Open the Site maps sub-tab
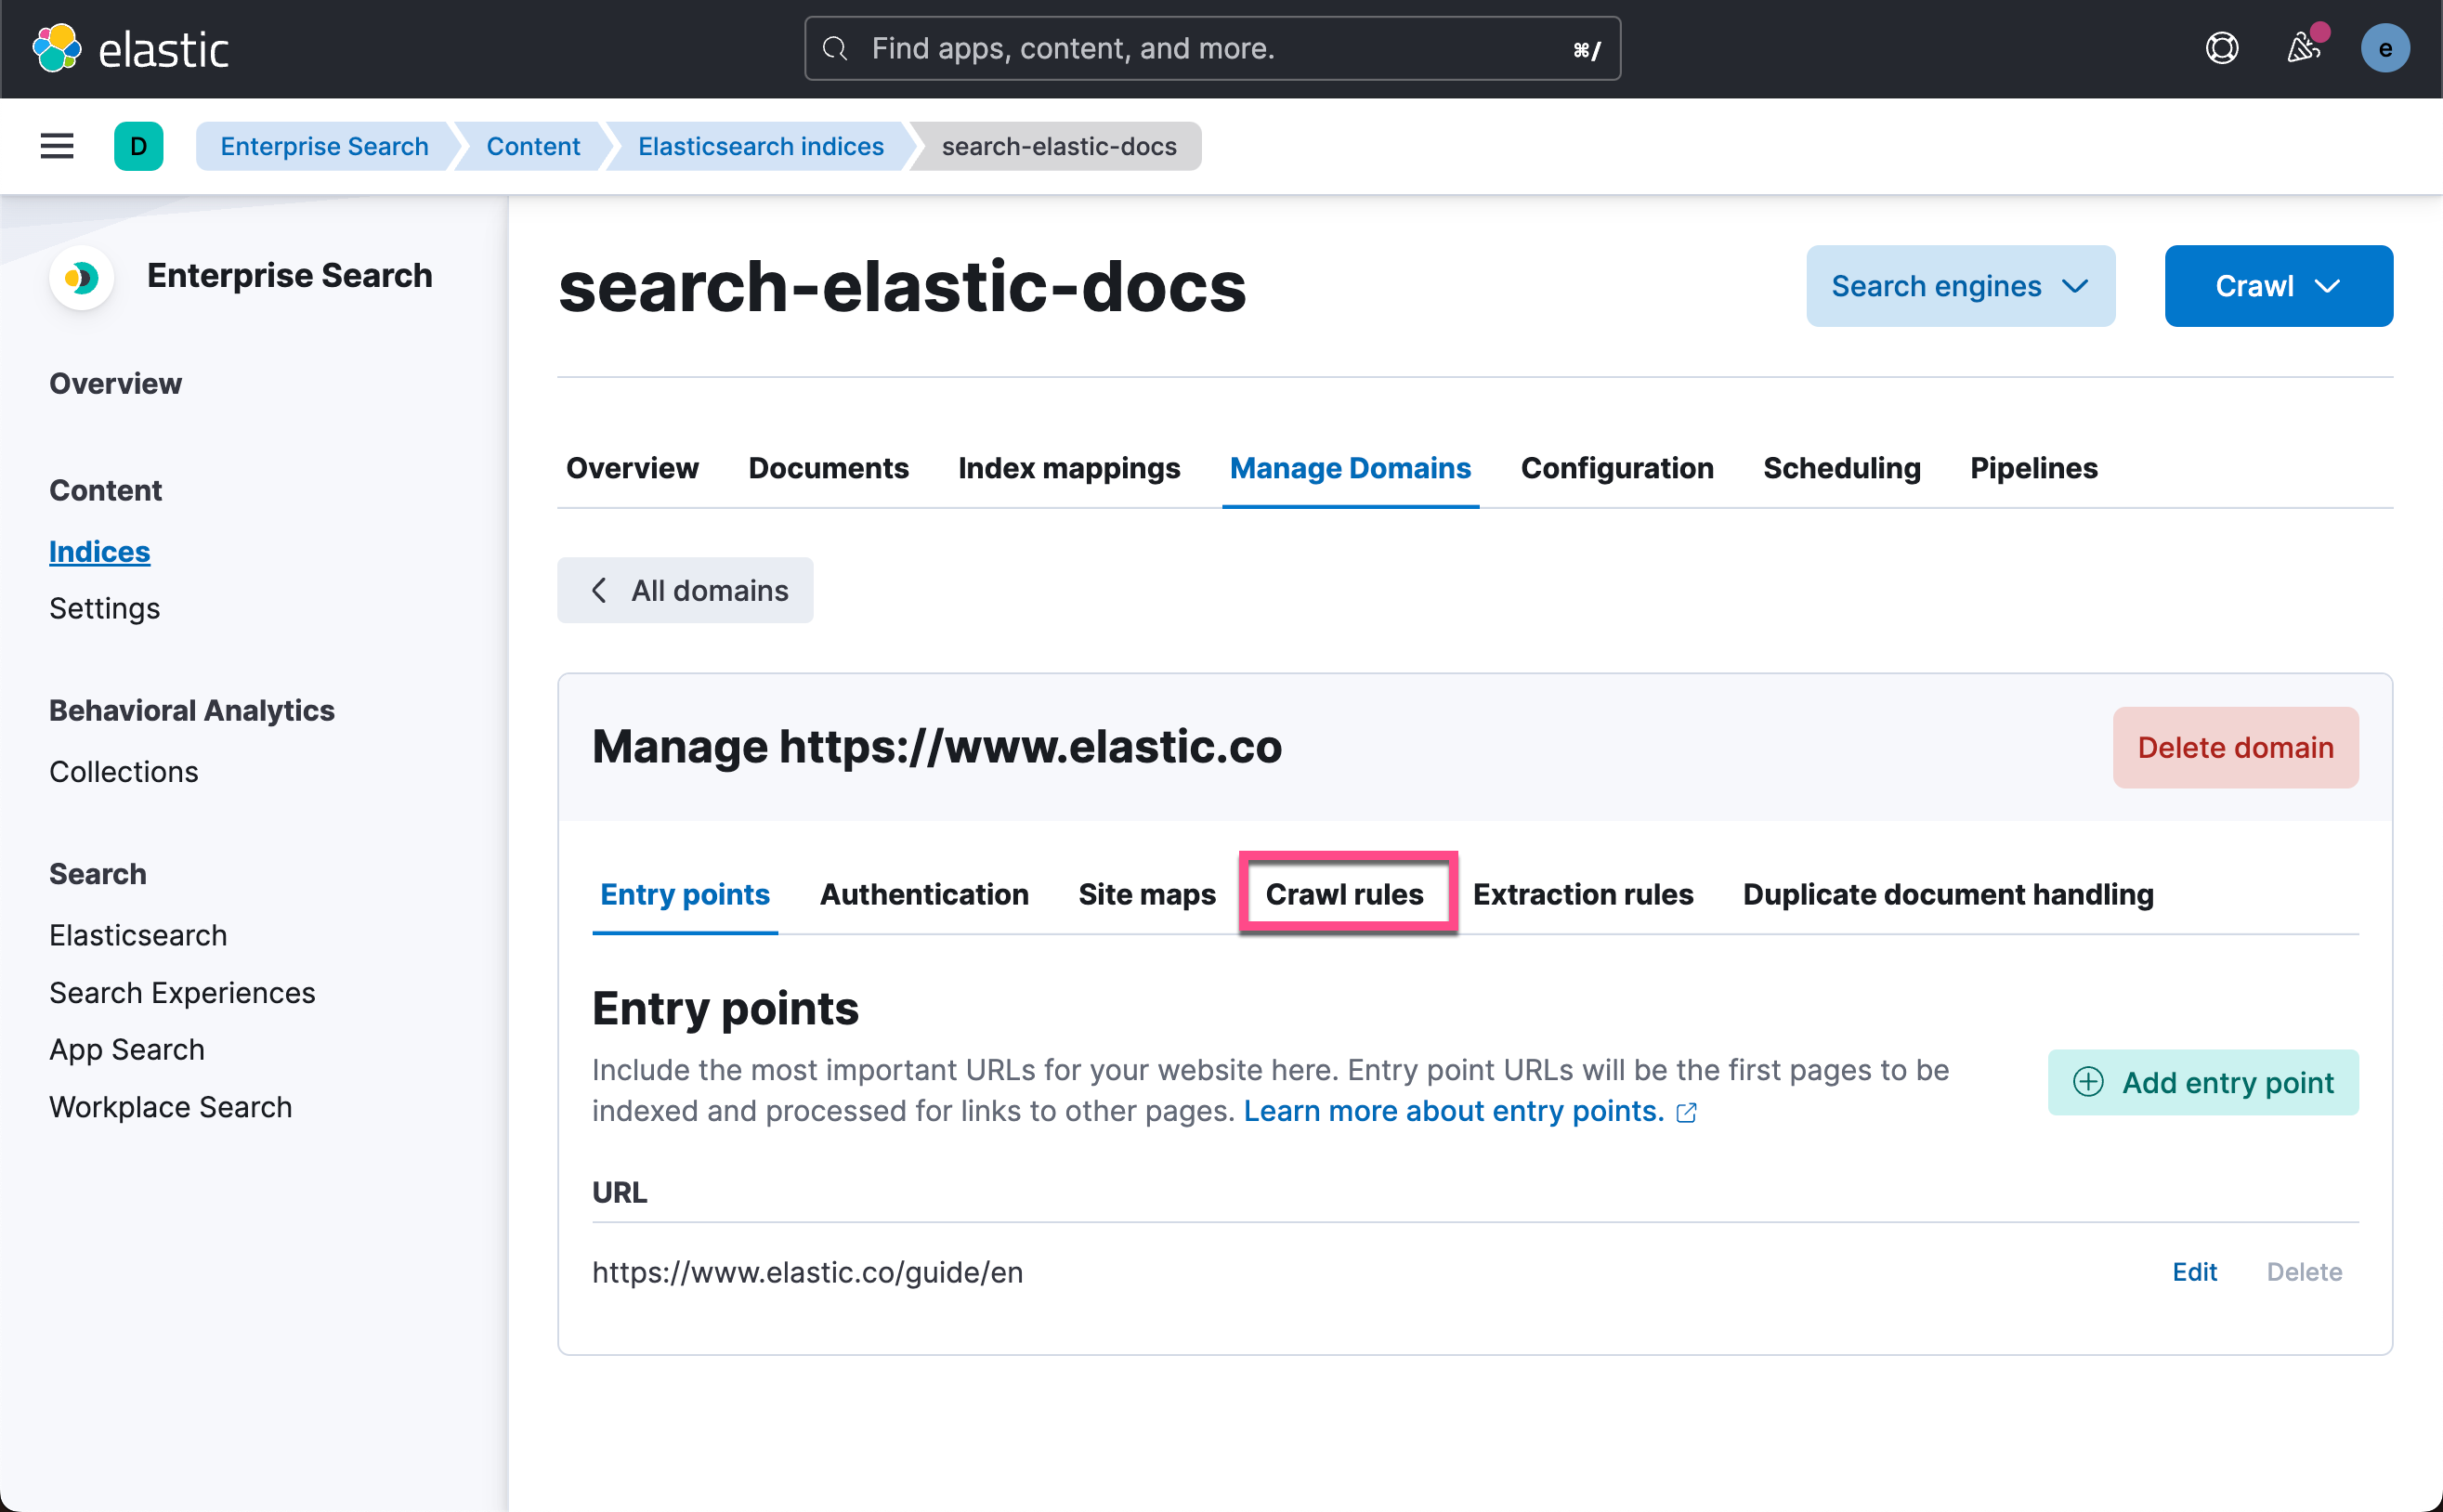Viewport: 2443px width, 1512px height. pyautogui.click(x=1147, y=894)
